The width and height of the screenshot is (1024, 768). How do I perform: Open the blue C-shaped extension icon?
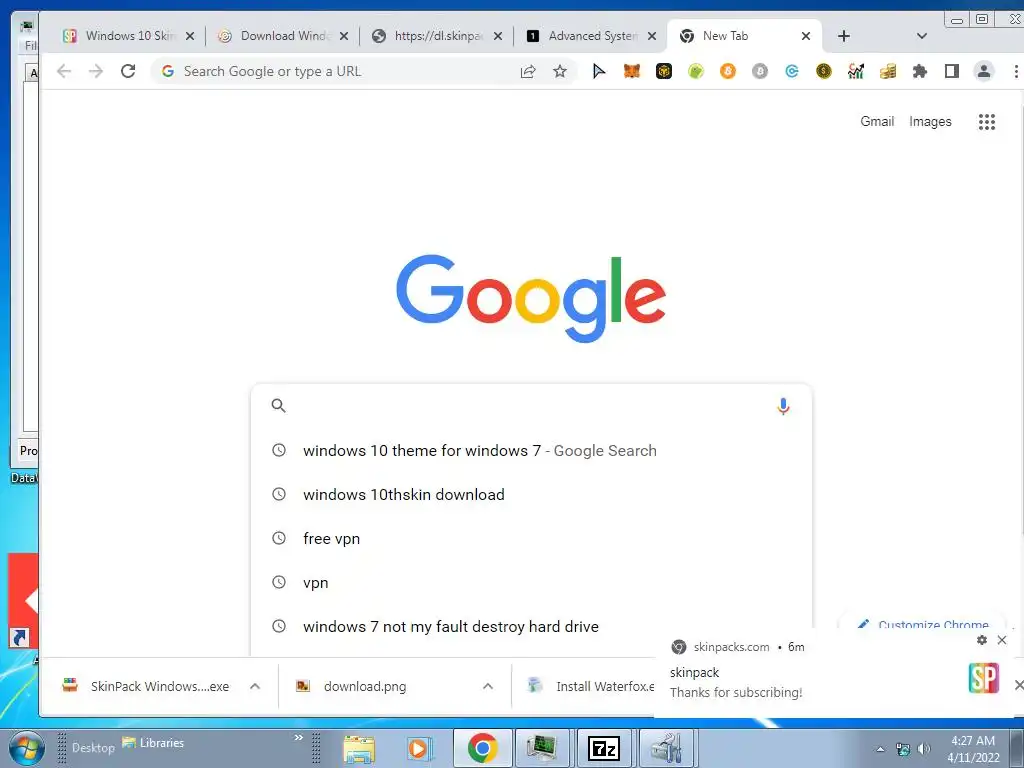[x=792, y=71]
